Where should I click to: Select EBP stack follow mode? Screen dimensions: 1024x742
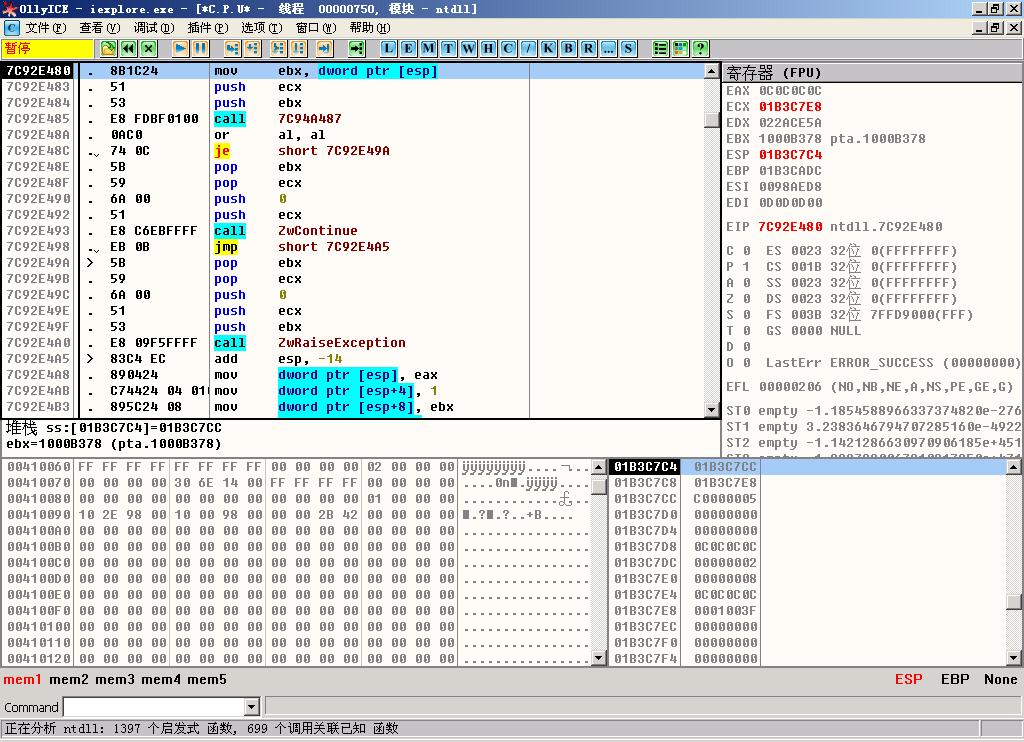point(955,679)
